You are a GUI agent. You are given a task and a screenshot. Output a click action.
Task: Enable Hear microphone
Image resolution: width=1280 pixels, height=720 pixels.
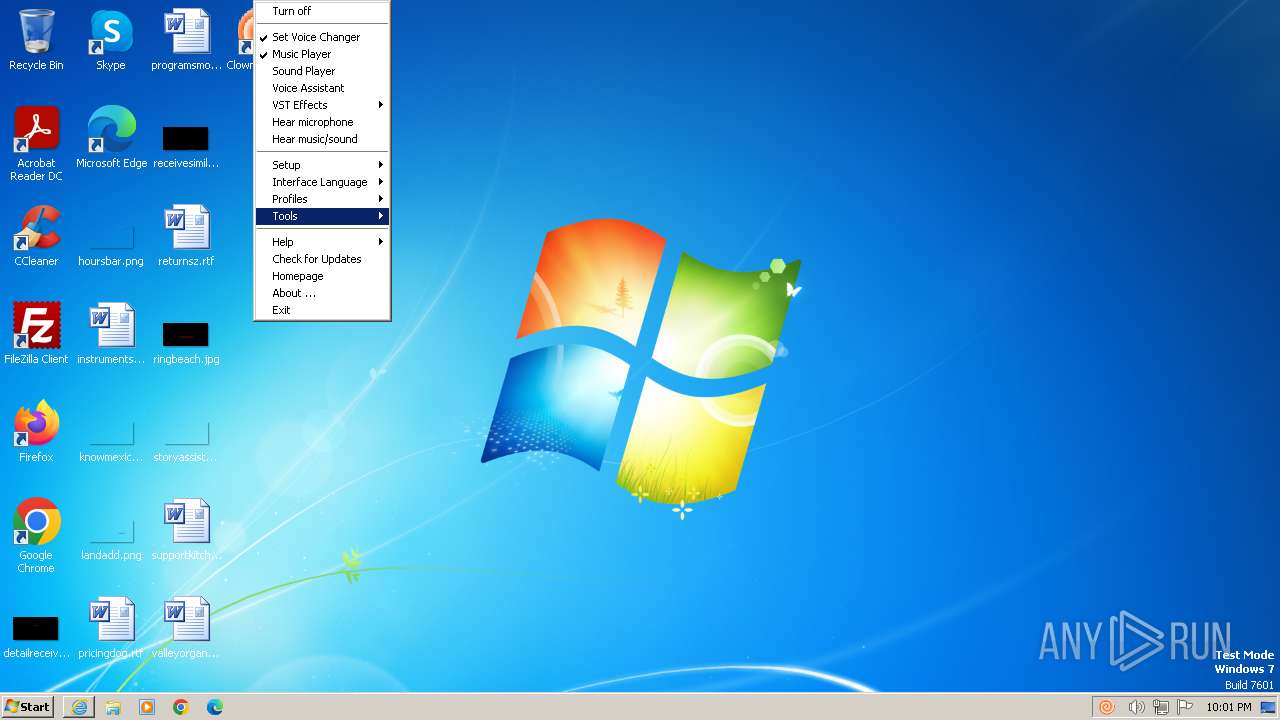[x=322, y=122]
